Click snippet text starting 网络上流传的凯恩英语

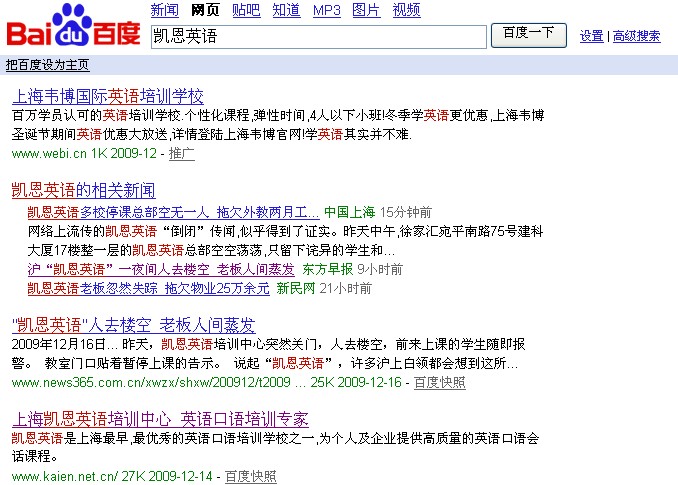[285, 241]
